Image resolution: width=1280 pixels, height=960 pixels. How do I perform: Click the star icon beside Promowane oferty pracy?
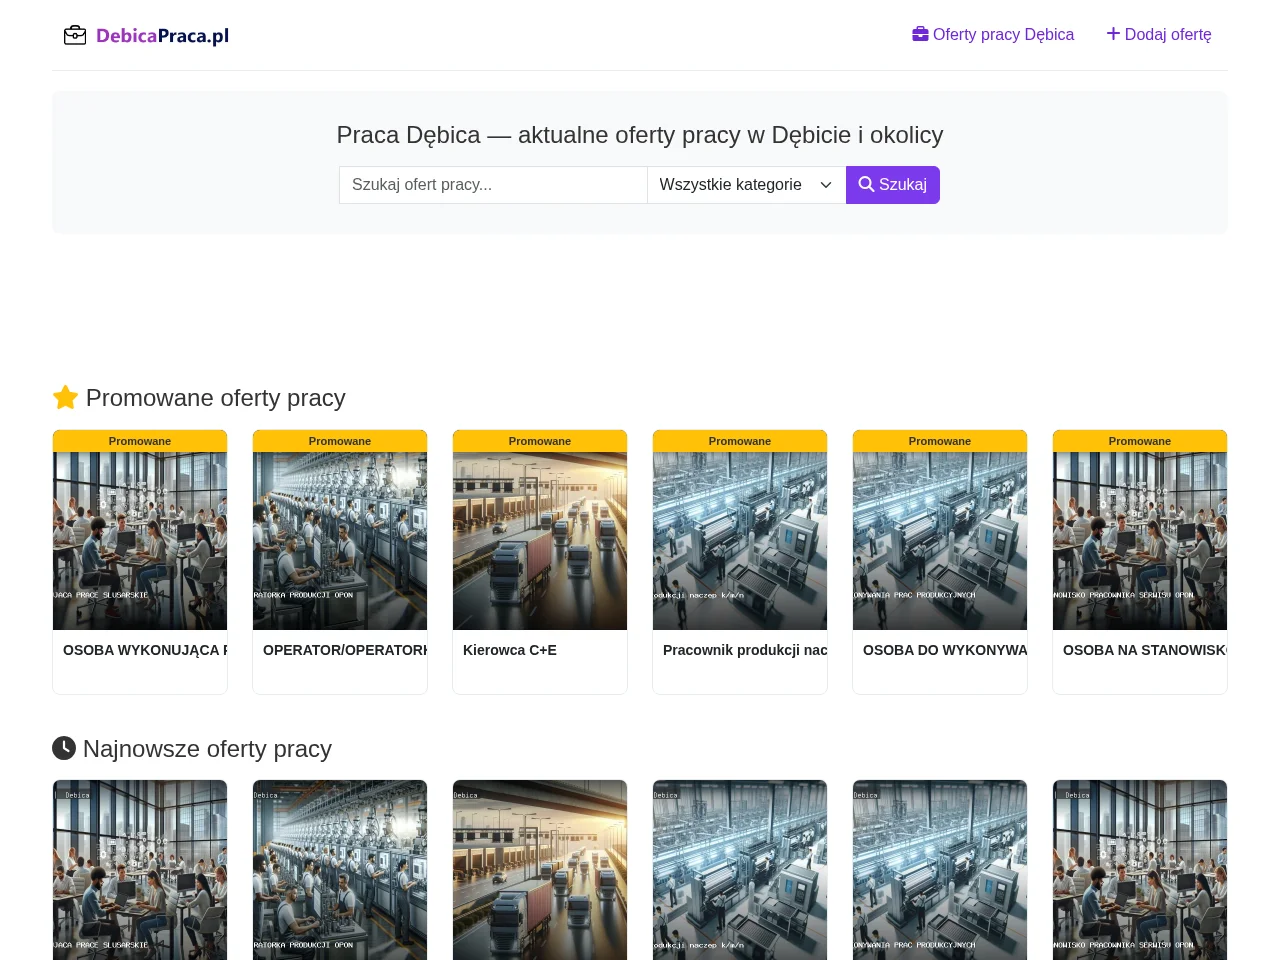click(65, 398)
